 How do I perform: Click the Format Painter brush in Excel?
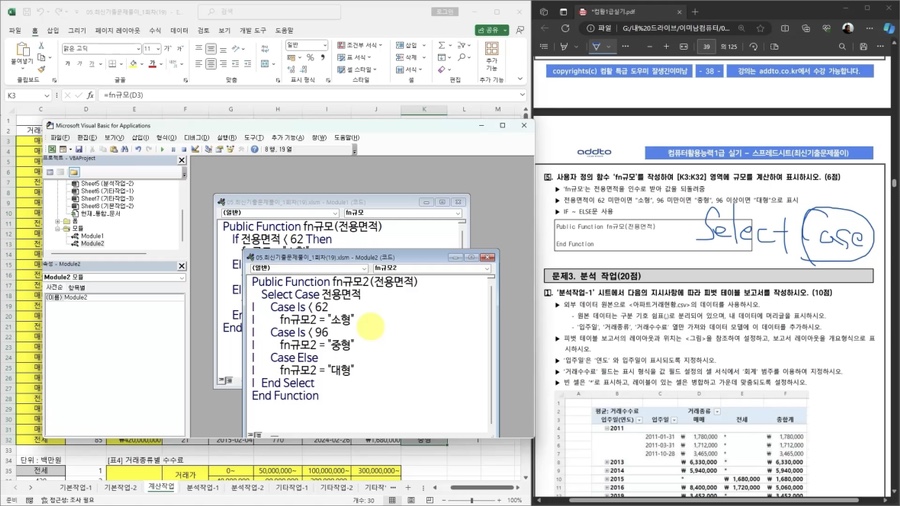[x=41, y=69]
